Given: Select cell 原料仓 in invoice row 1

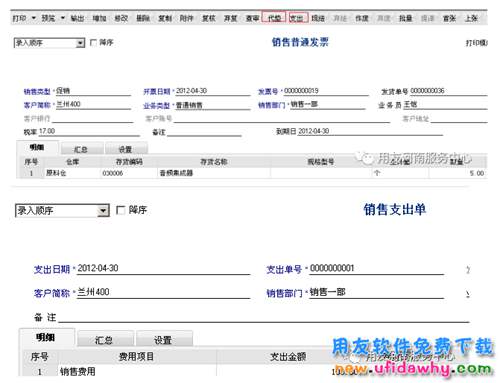Looking at the screenshot, I should [72, 173].
